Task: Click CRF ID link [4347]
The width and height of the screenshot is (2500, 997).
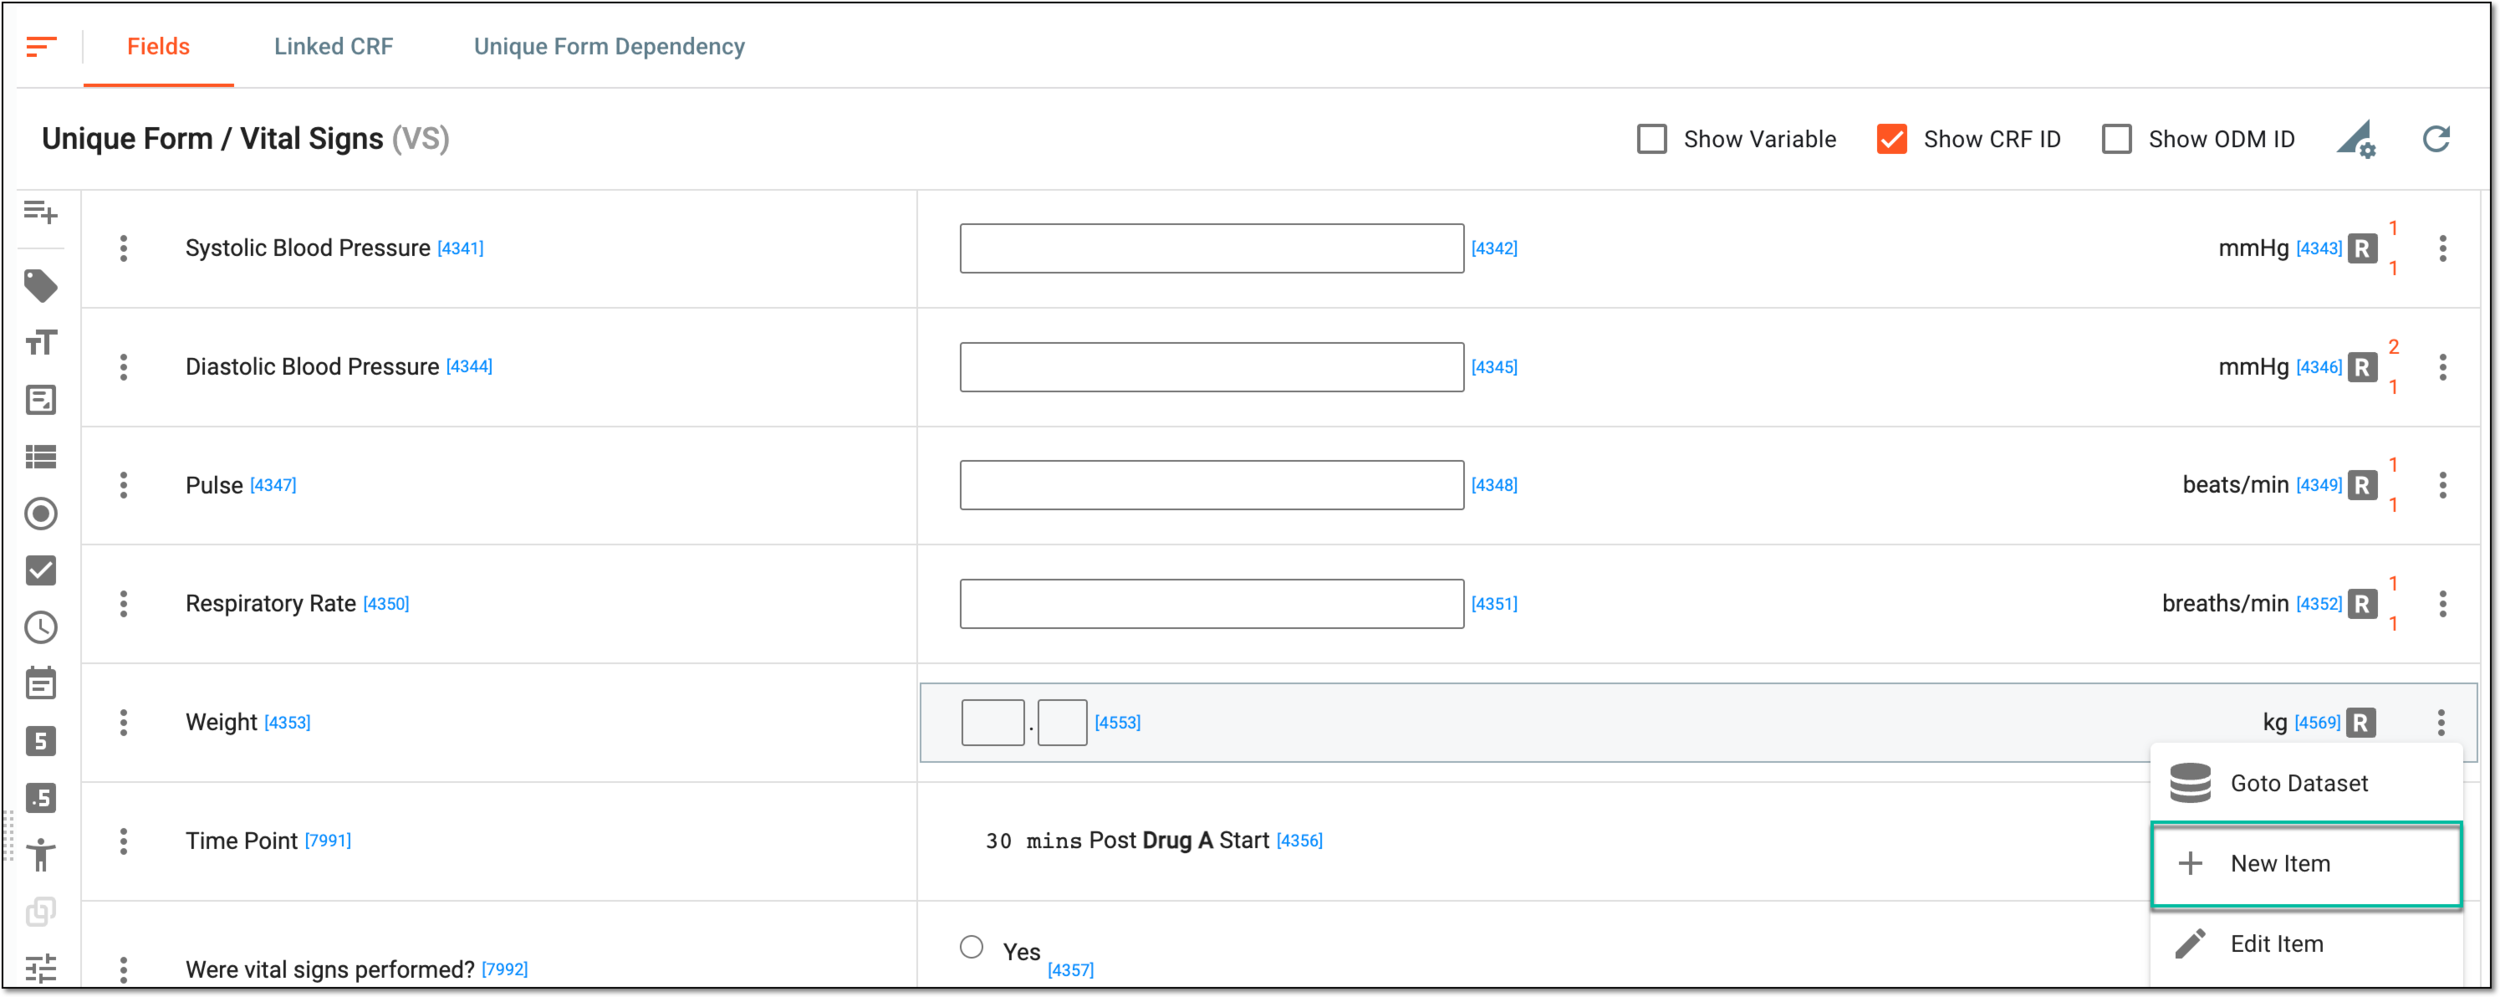Action: click(273, 485)
